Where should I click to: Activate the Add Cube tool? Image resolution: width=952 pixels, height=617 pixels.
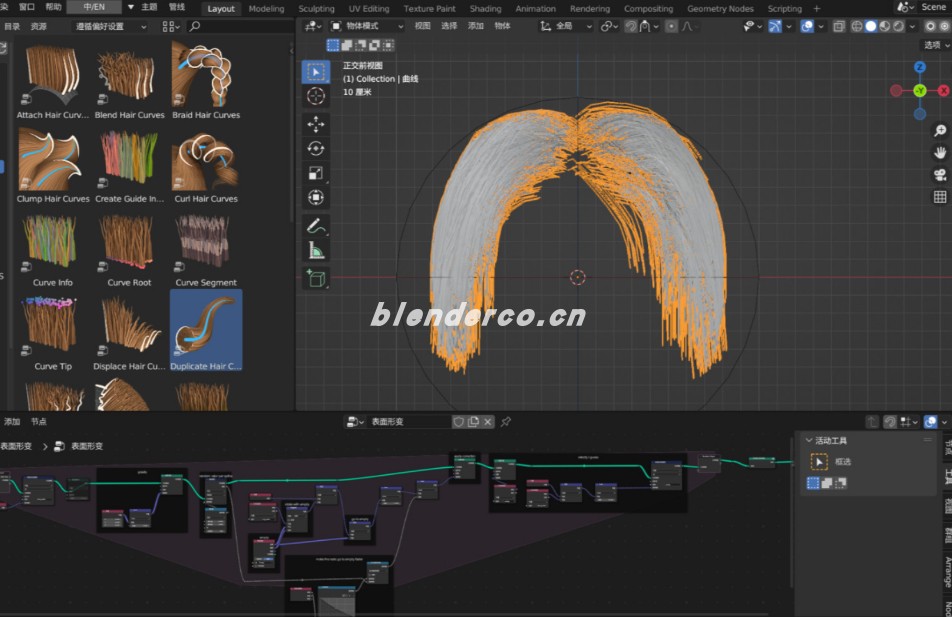click(x=316, y=278)
